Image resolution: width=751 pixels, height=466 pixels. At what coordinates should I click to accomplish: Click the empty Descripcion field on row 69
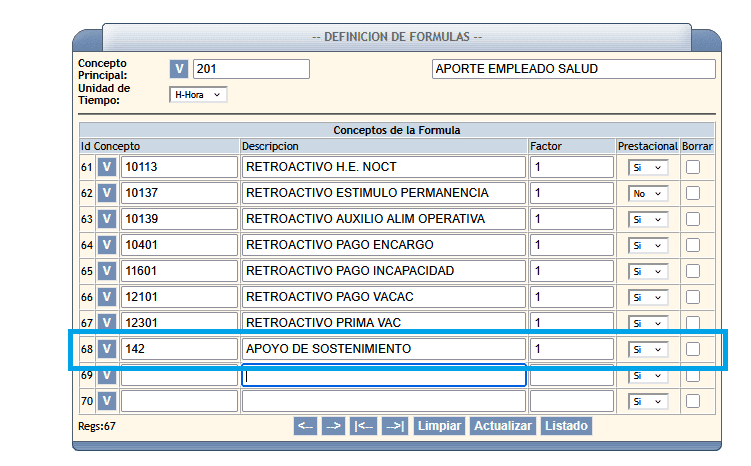coord(384,376)
